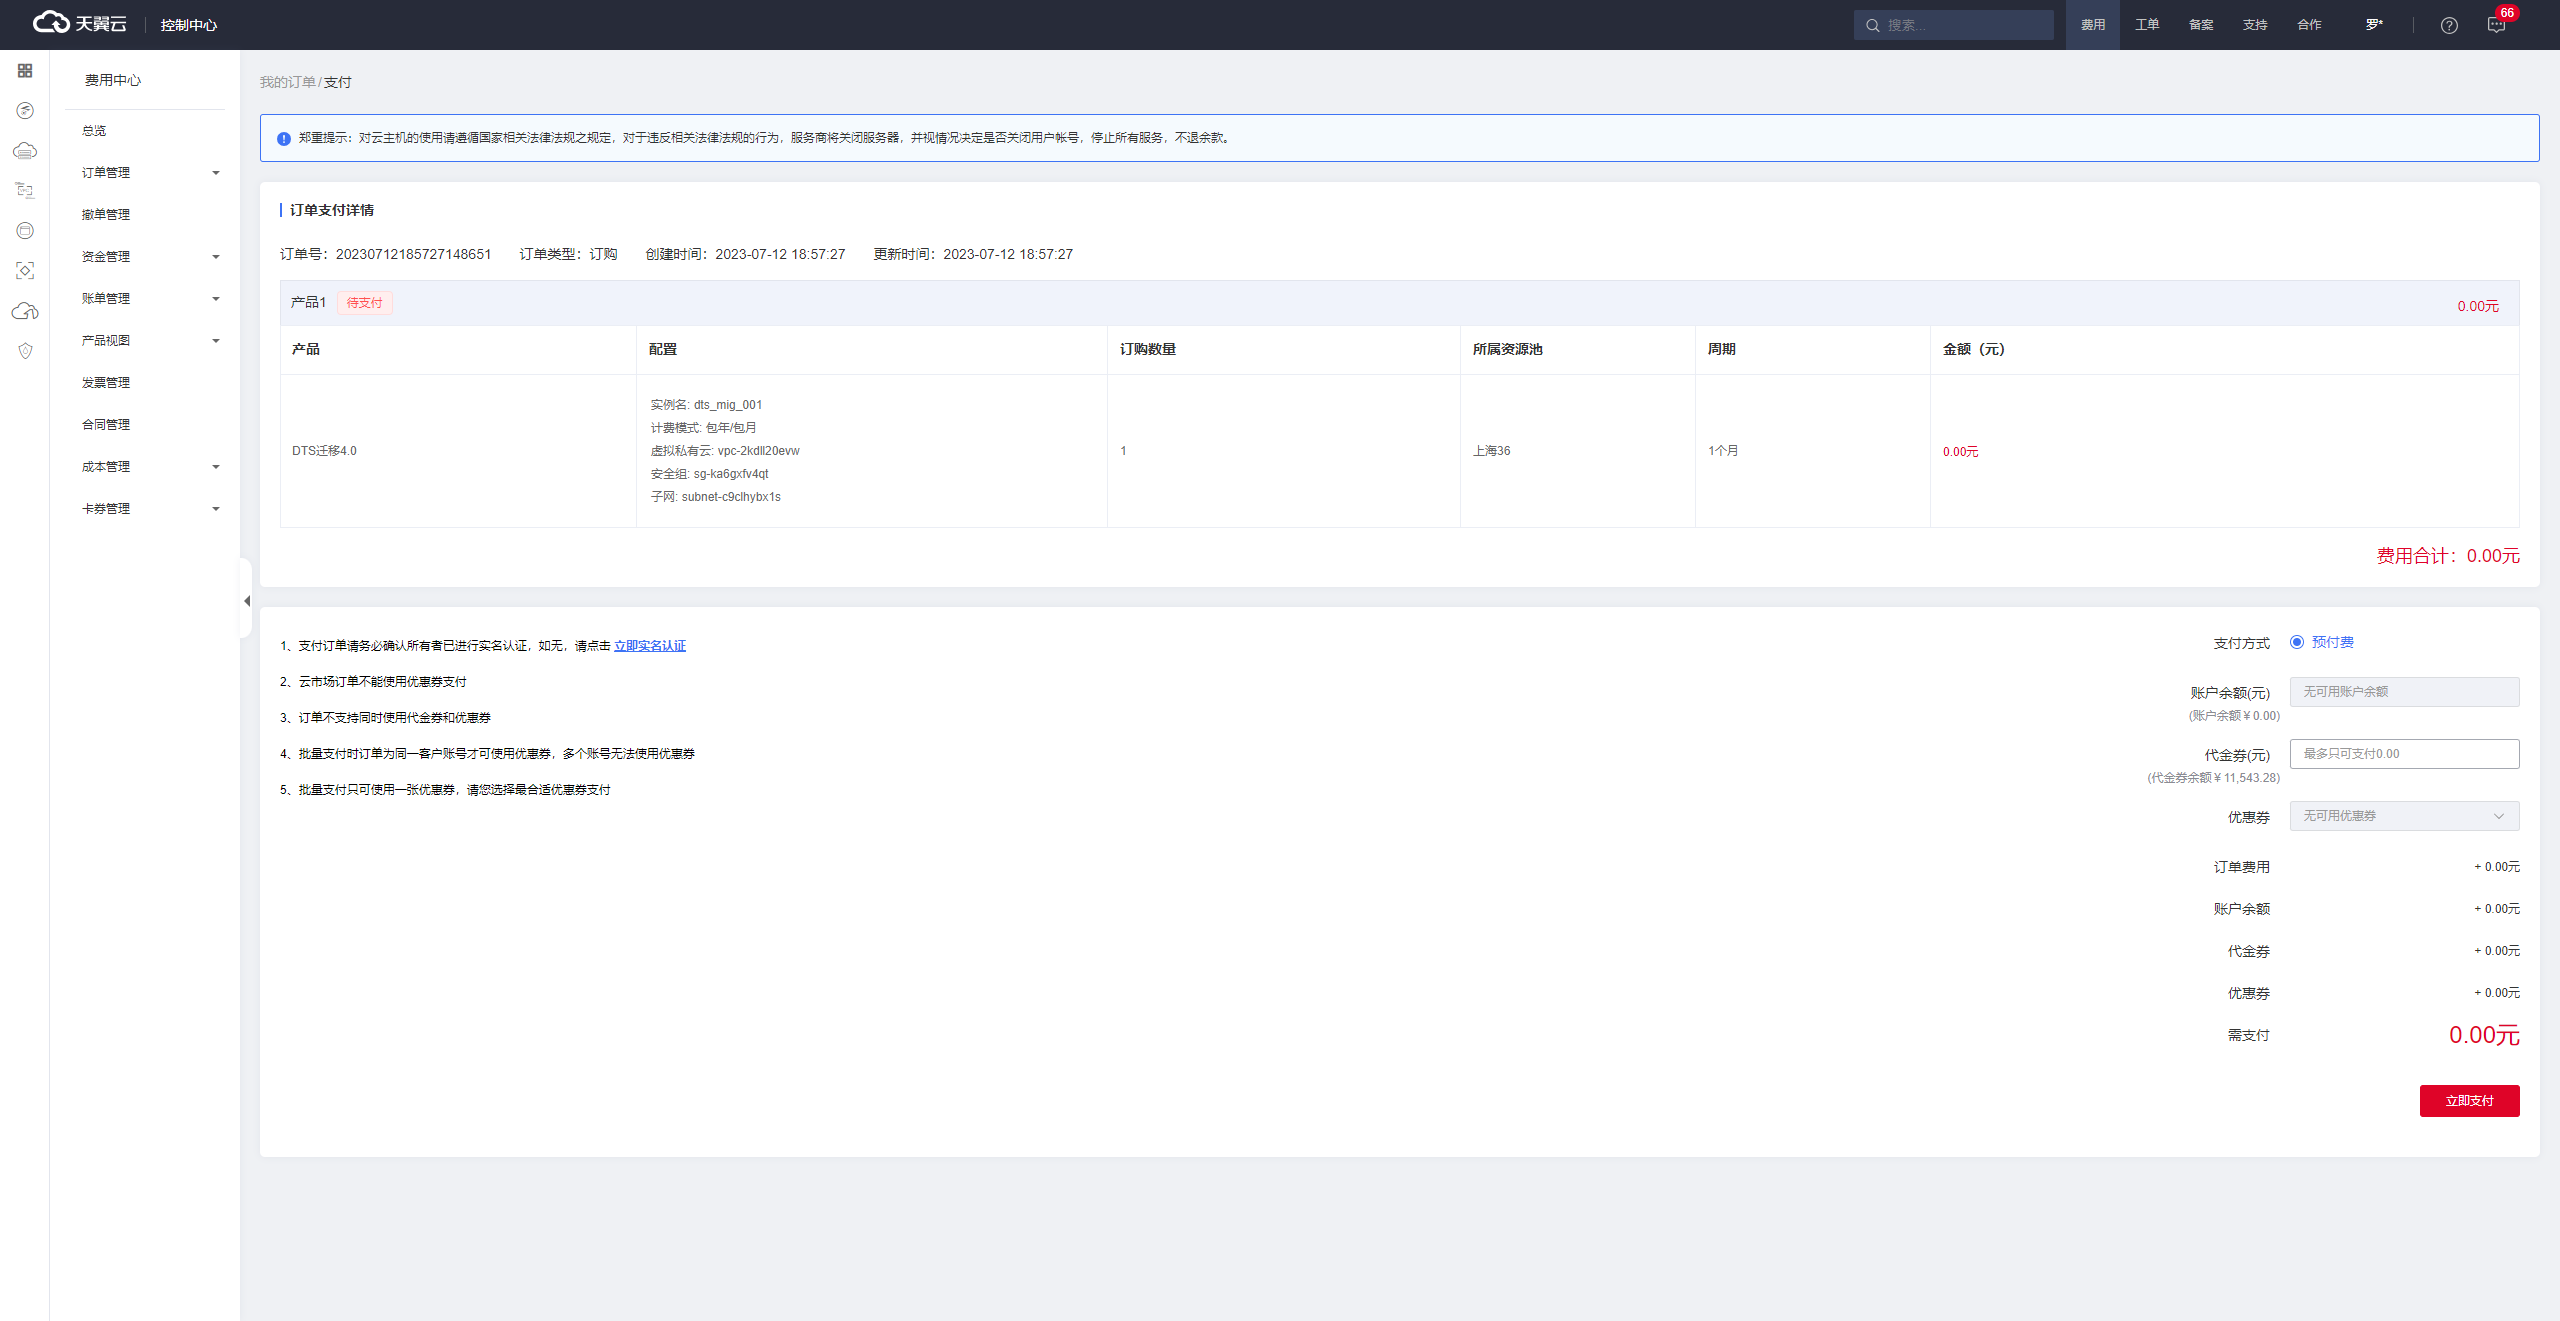The image size is (2560, 1321).
Task: Open the help question mark icon
Action: [2448, 25]
